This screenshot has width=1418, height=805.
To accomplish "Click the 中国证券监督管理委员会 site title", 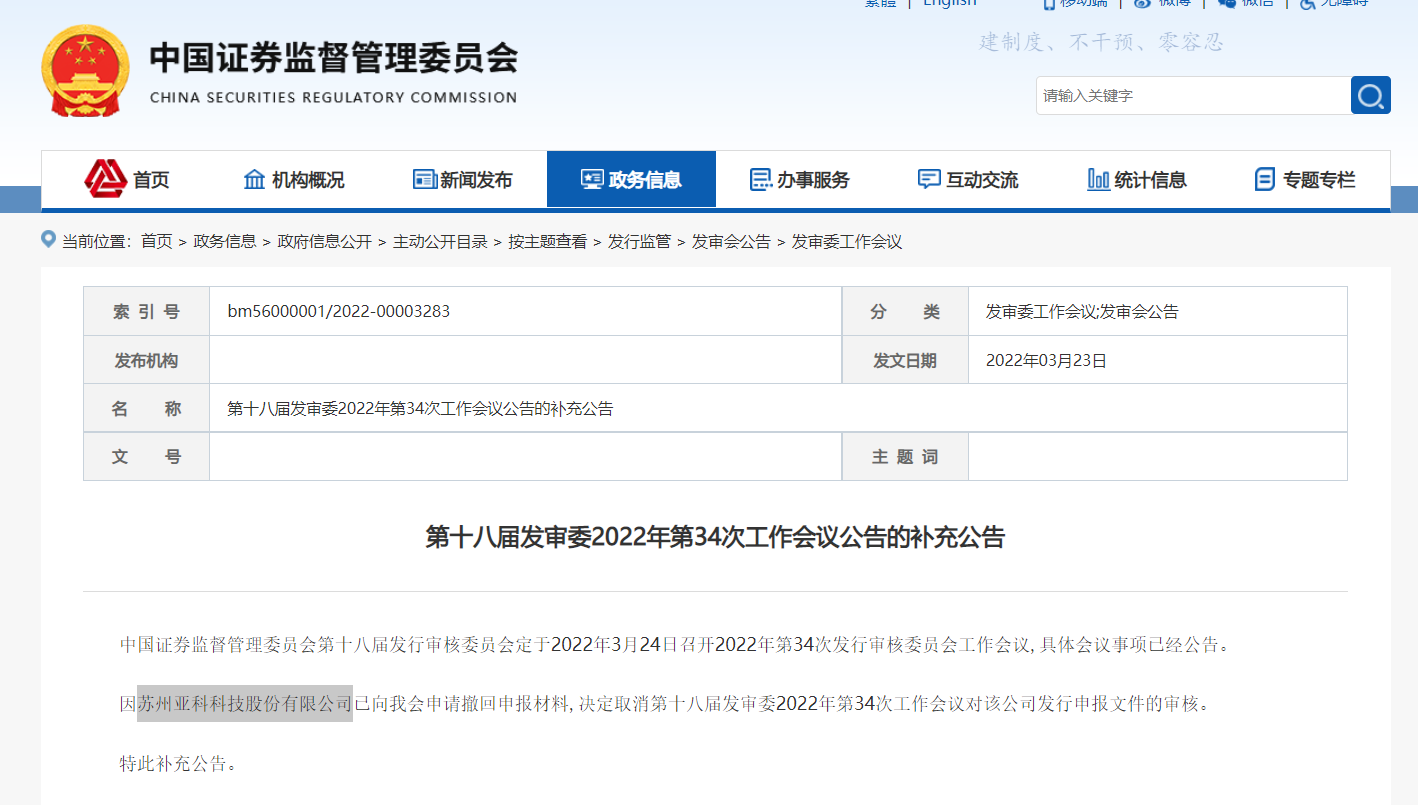I will (x=334, y=57).
